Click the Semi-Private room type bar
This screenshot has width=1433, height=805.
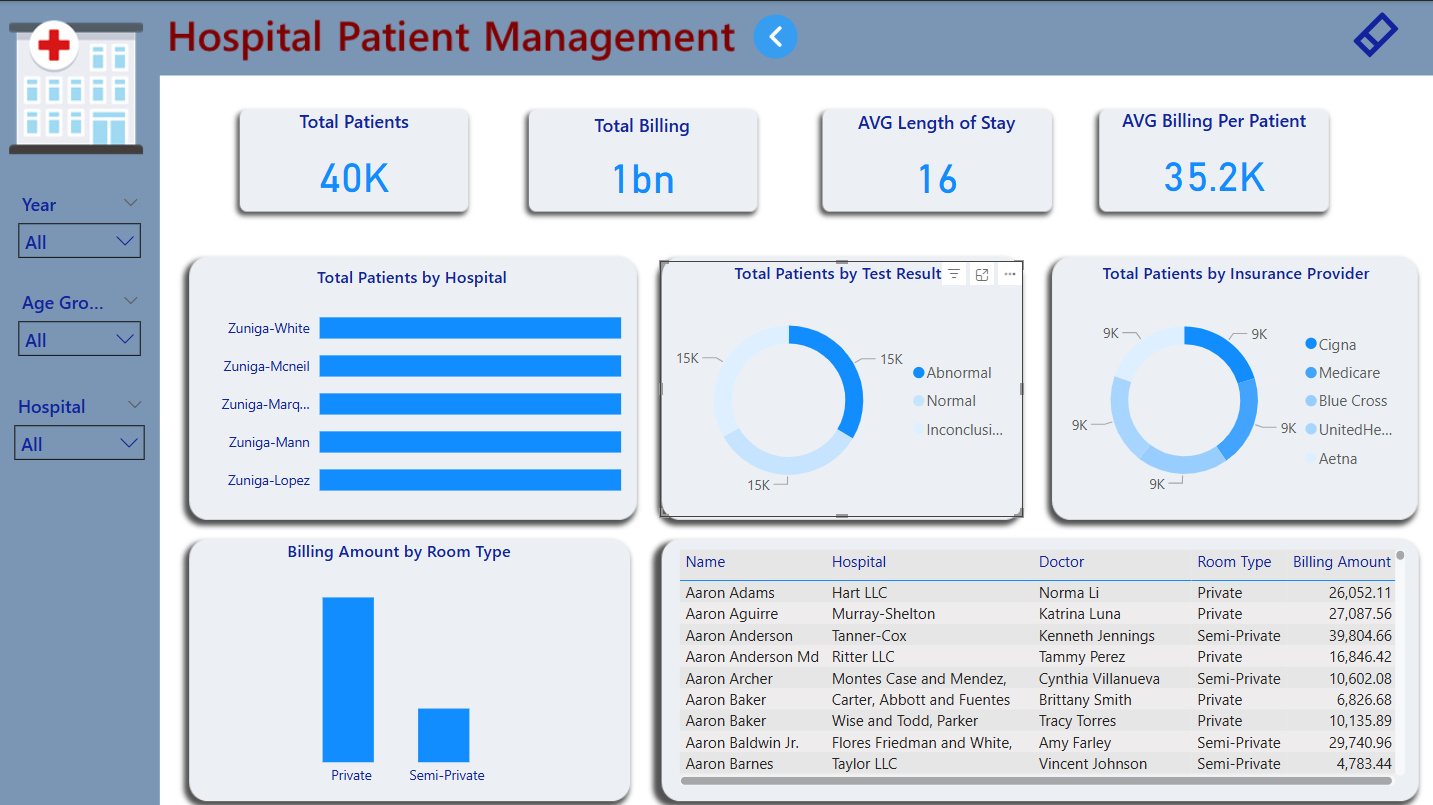tap(444, 736)
